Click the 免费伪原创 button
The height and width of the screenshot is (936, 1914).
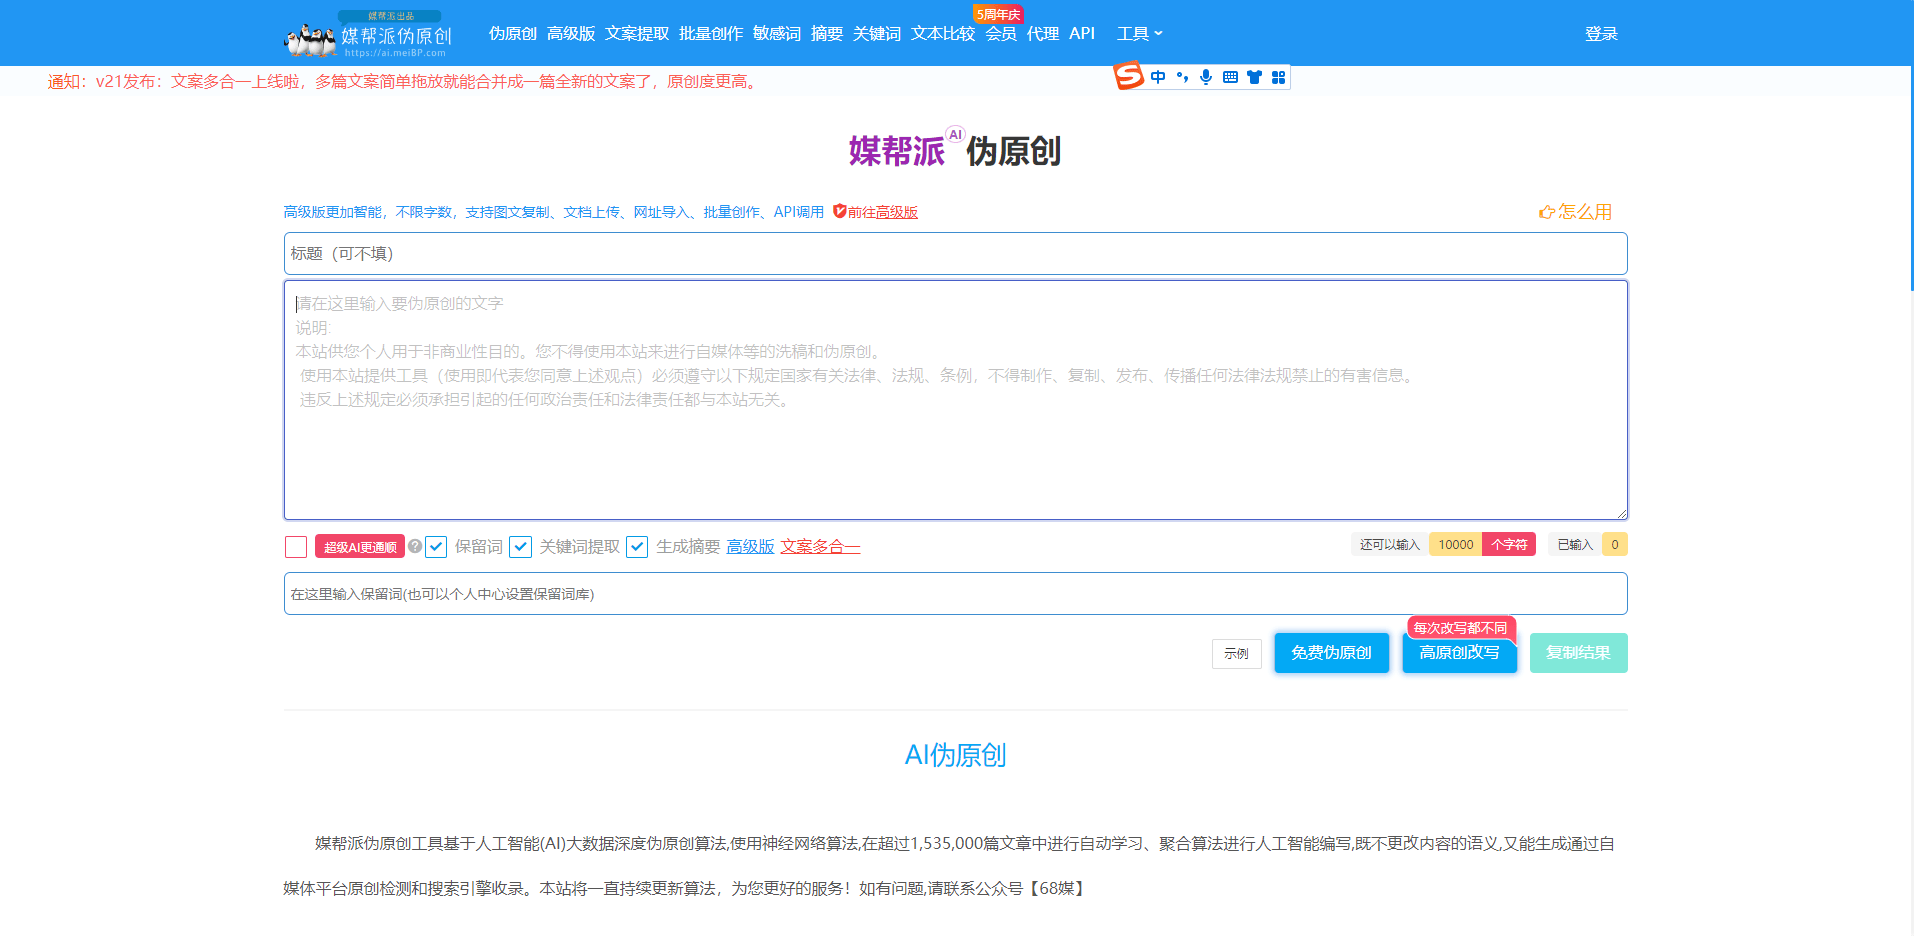pos(1331,652)
